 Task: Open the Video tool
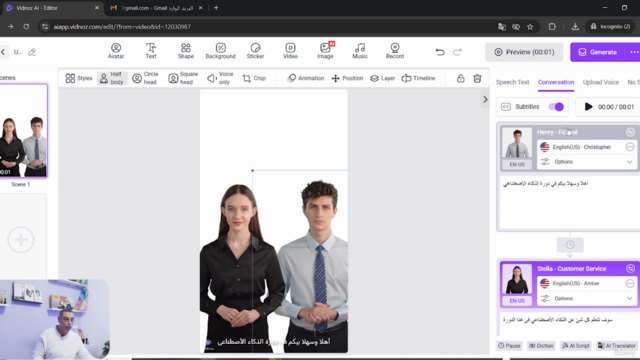(290, 51)
